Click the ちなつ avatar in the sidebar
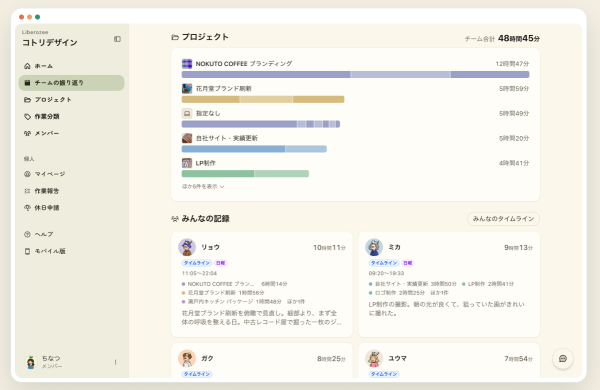This screenshot has height=390, width=600. 31,362
